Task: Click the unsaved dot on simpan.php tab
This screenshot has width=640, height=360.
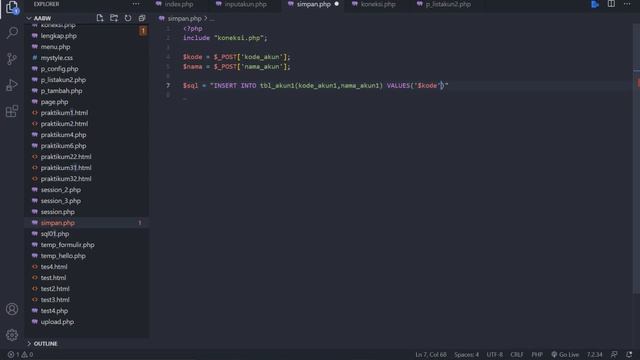Action: point(337,4)
